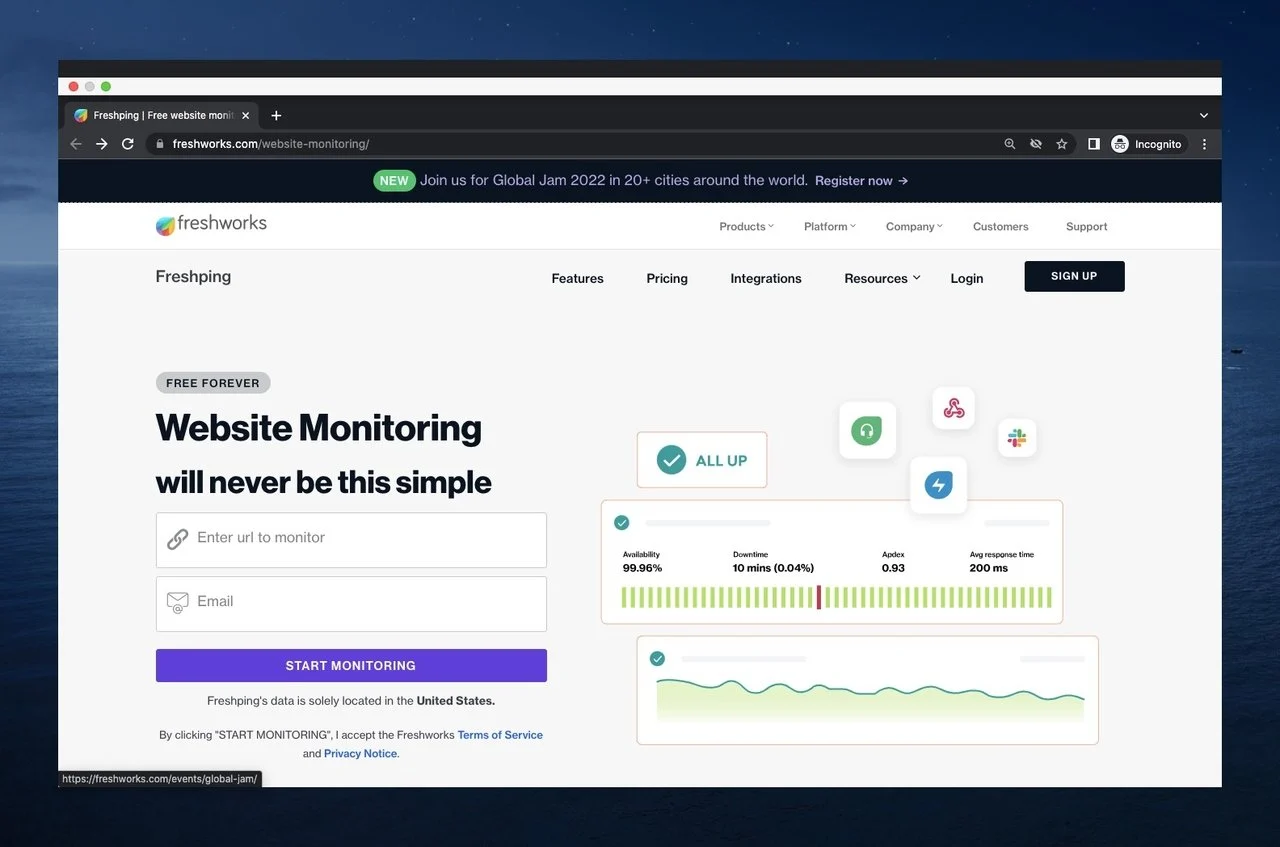Image resolution: width=1280 pixels, height=847 pixels.
Task: Go to the Pricing page
Action: [x=667, y=279]
